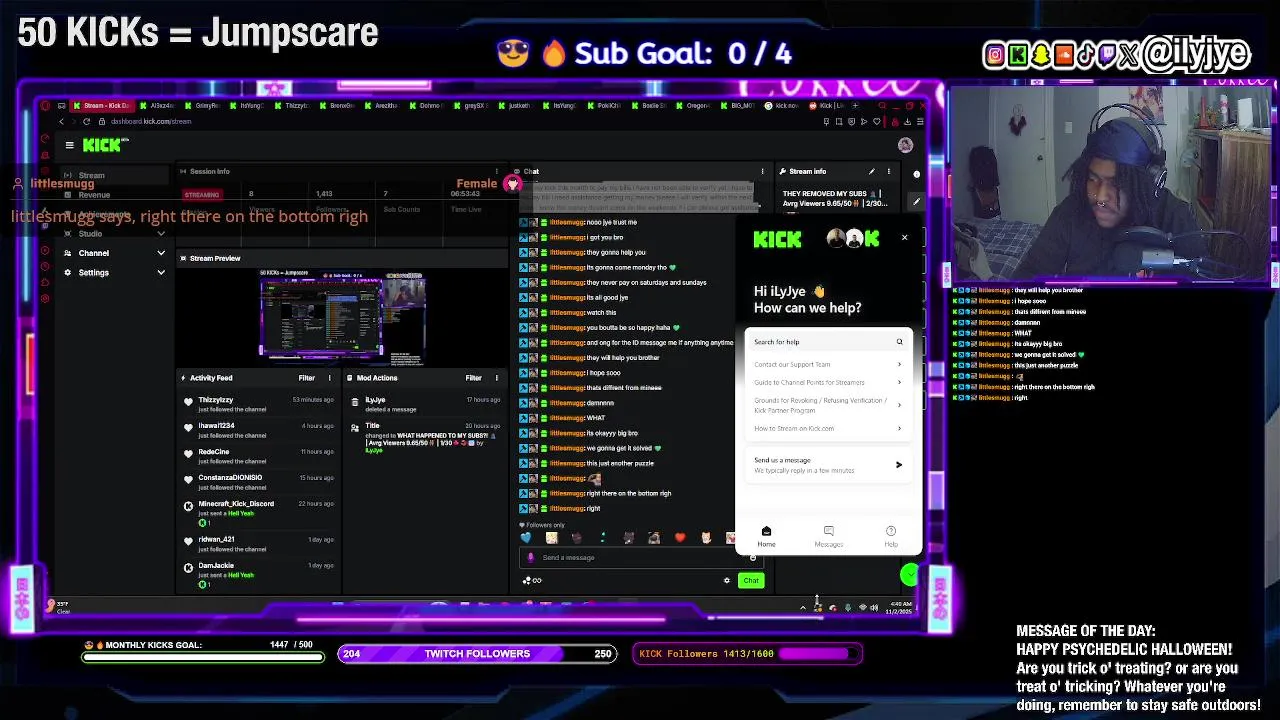Click the green Chat send button
This screenshot has height=720, width=1280.
coord(751,580)
